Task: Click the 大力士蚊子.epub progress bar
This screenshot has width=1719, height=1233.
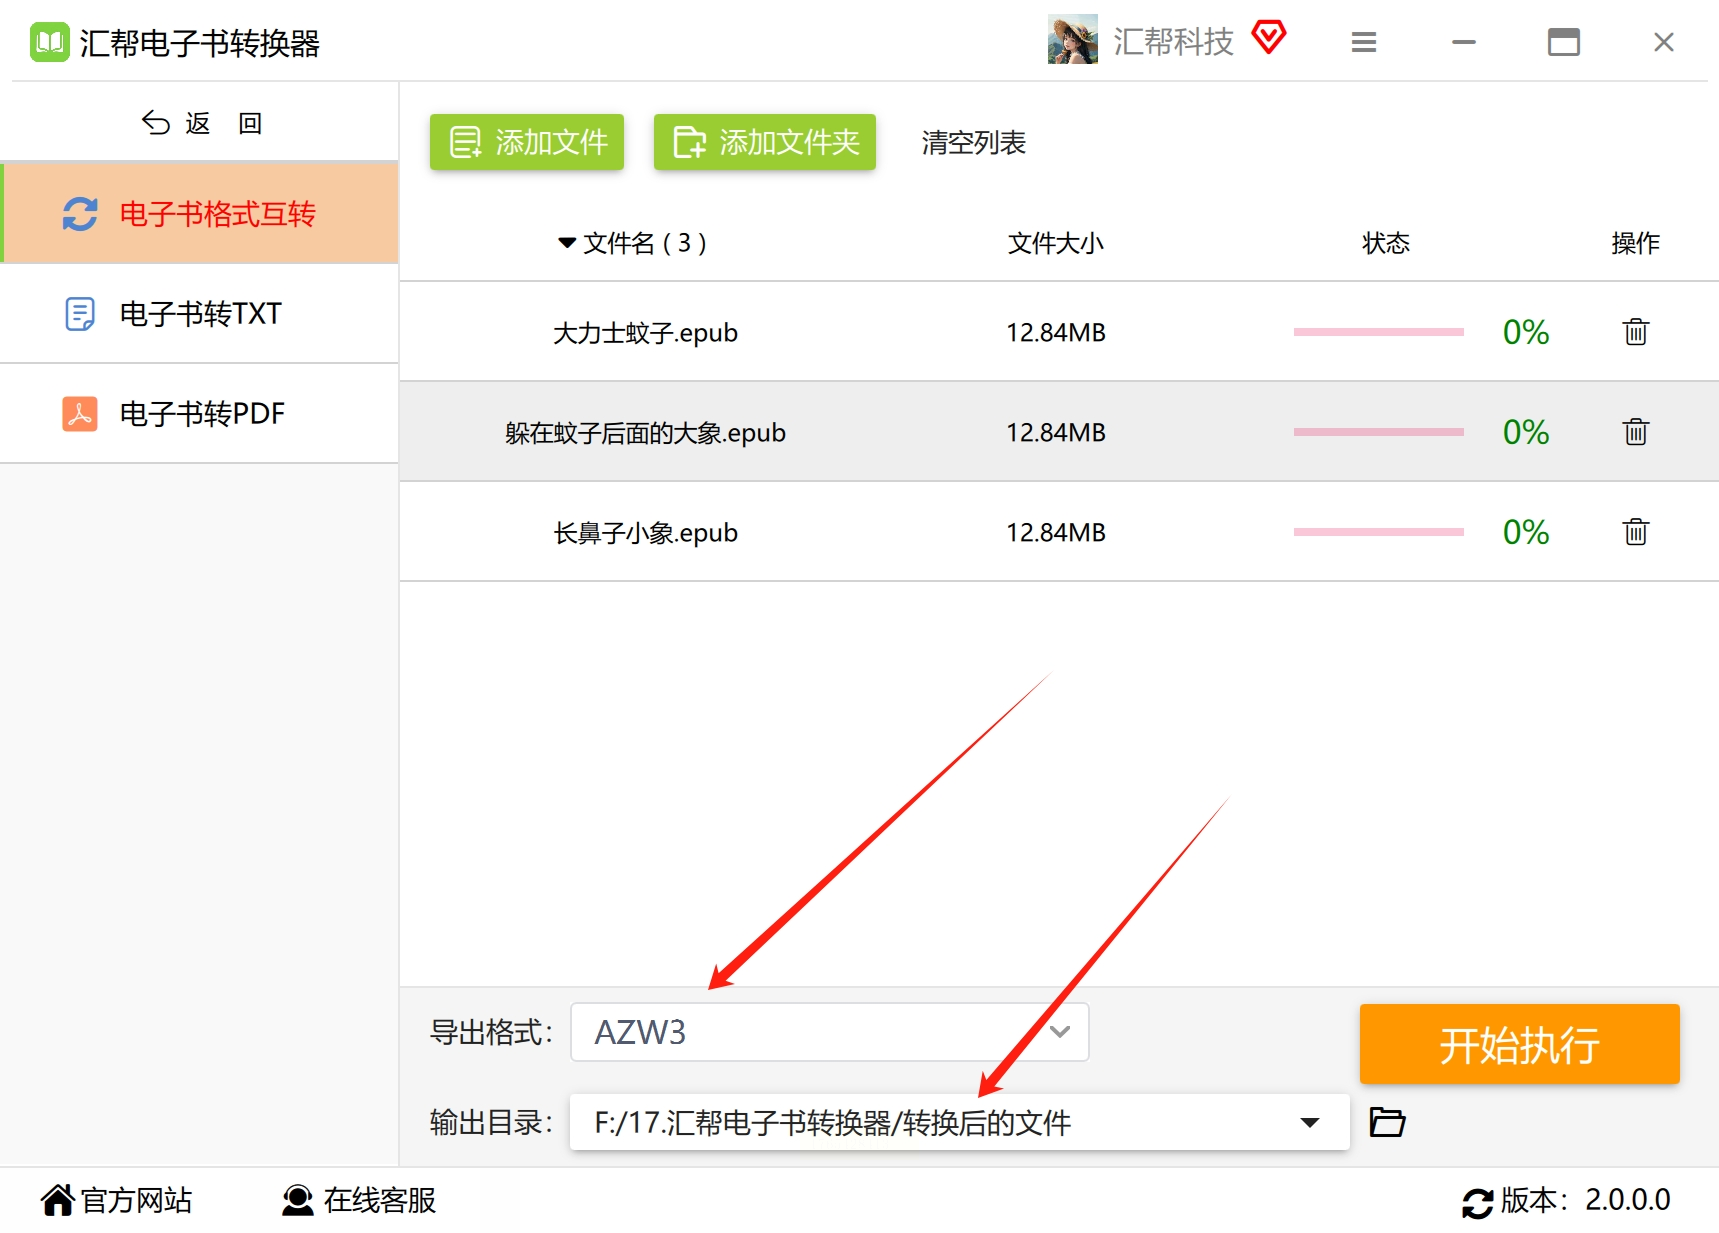Action: click(1378, 332)
